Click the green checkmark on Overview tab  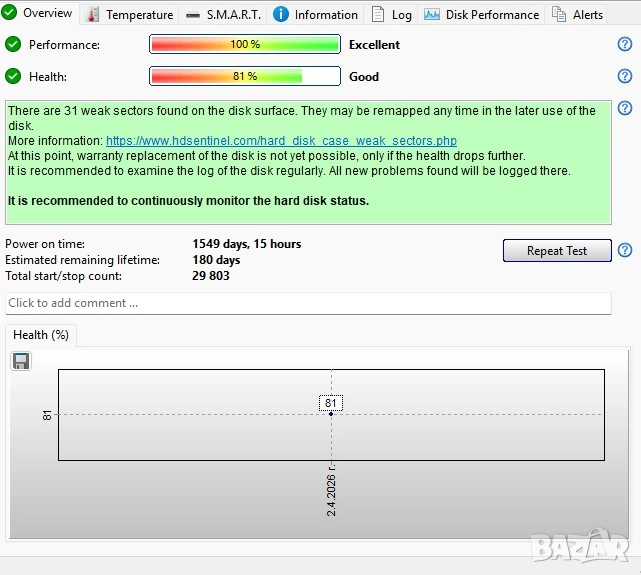click(9, 12)
